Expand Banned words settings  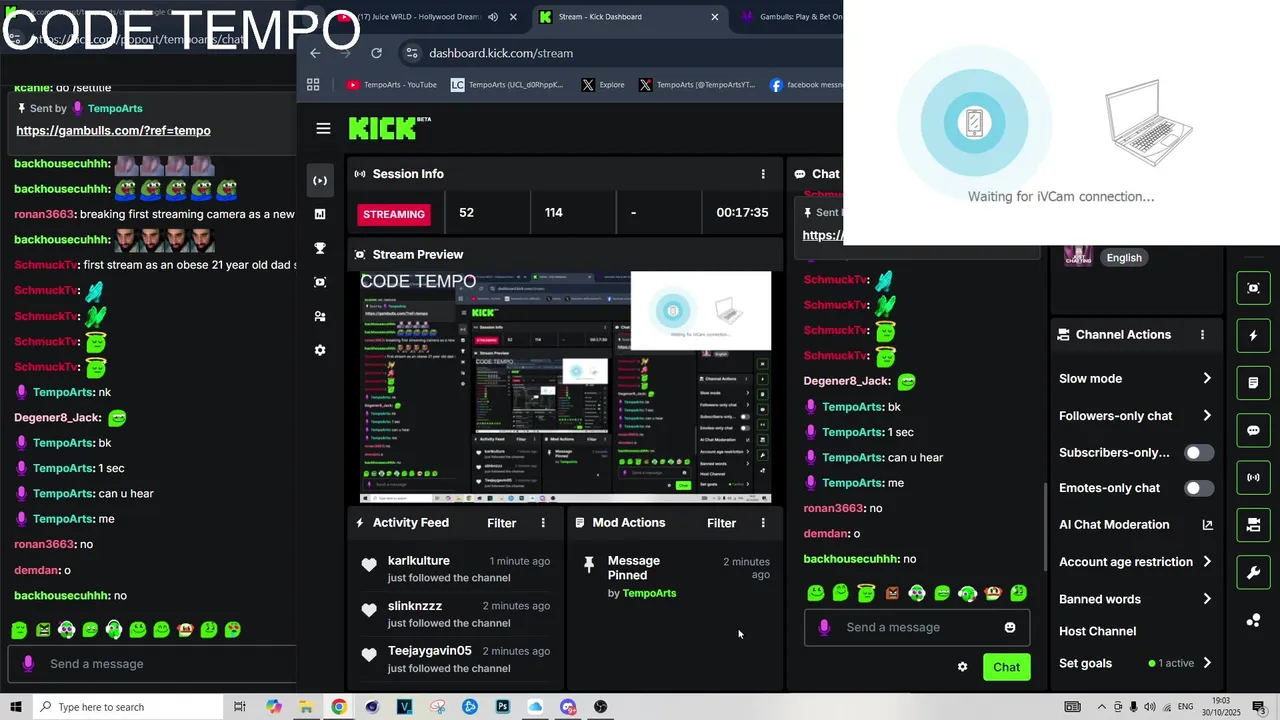[1207, 599]
